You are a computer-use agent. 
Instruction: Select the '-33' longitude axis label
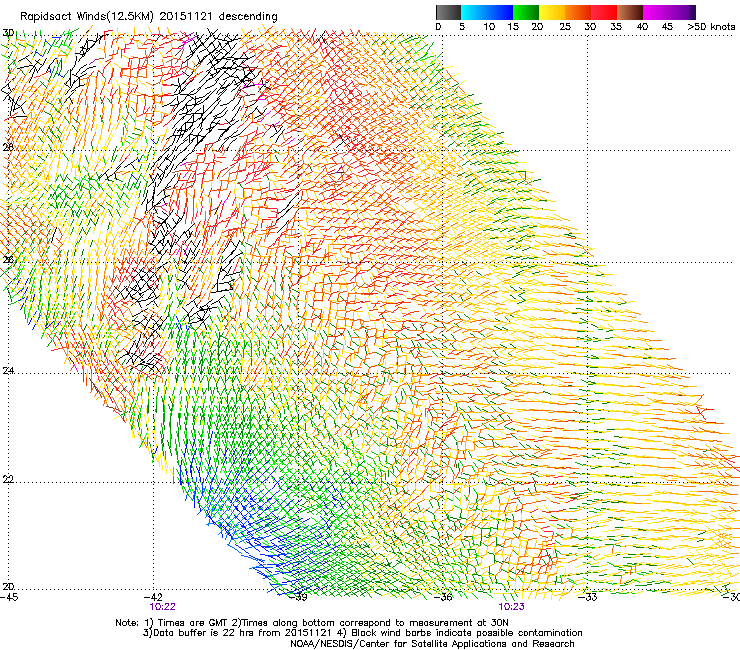[588, 597]
